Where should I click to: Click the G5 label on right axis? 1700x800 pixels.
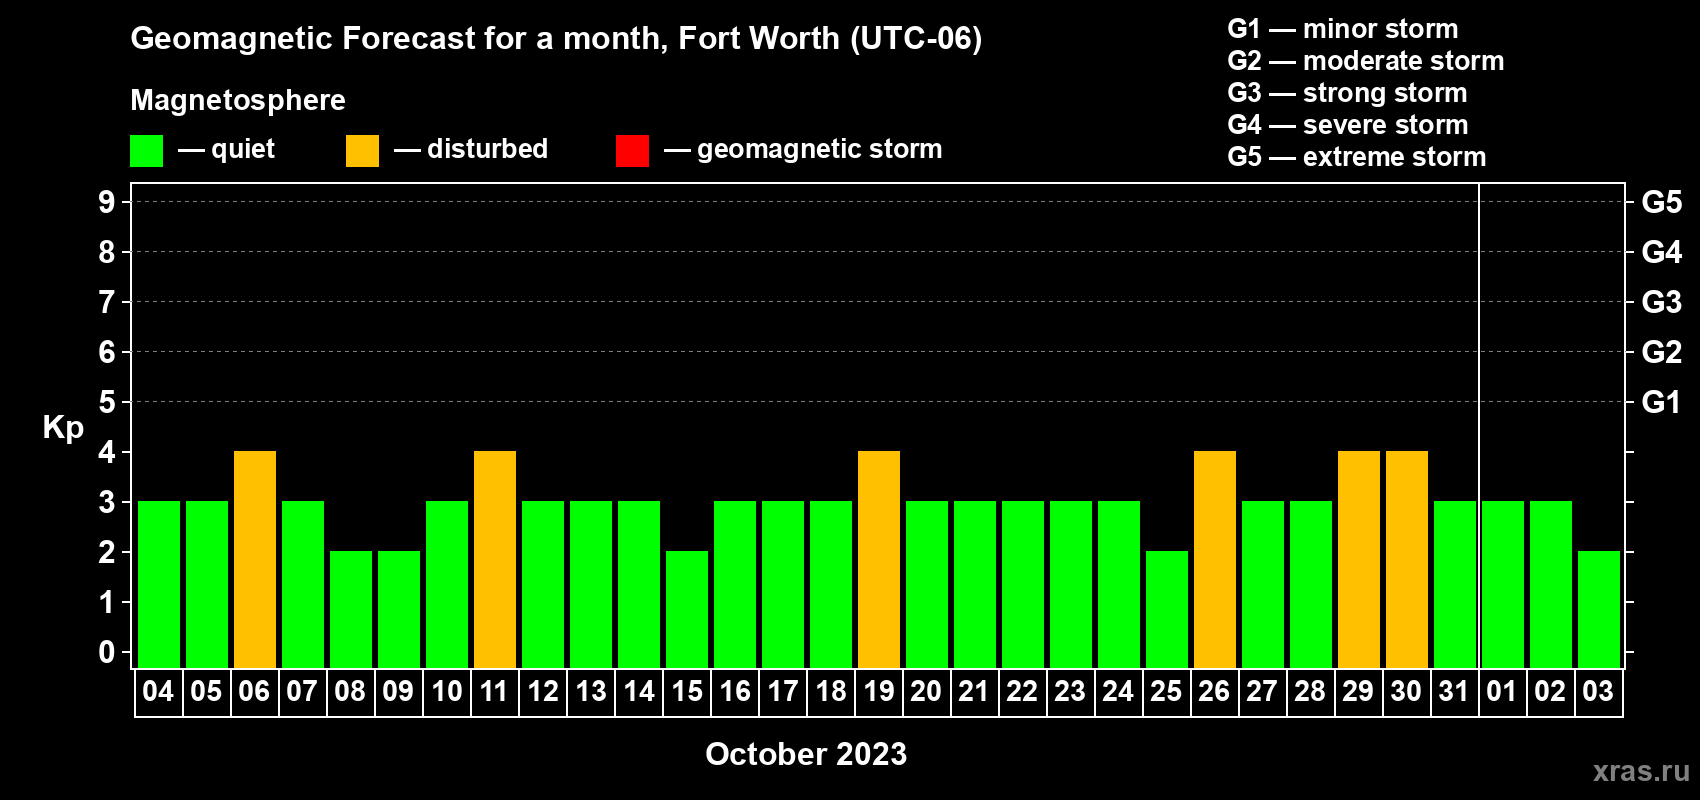pos(1661,202)
